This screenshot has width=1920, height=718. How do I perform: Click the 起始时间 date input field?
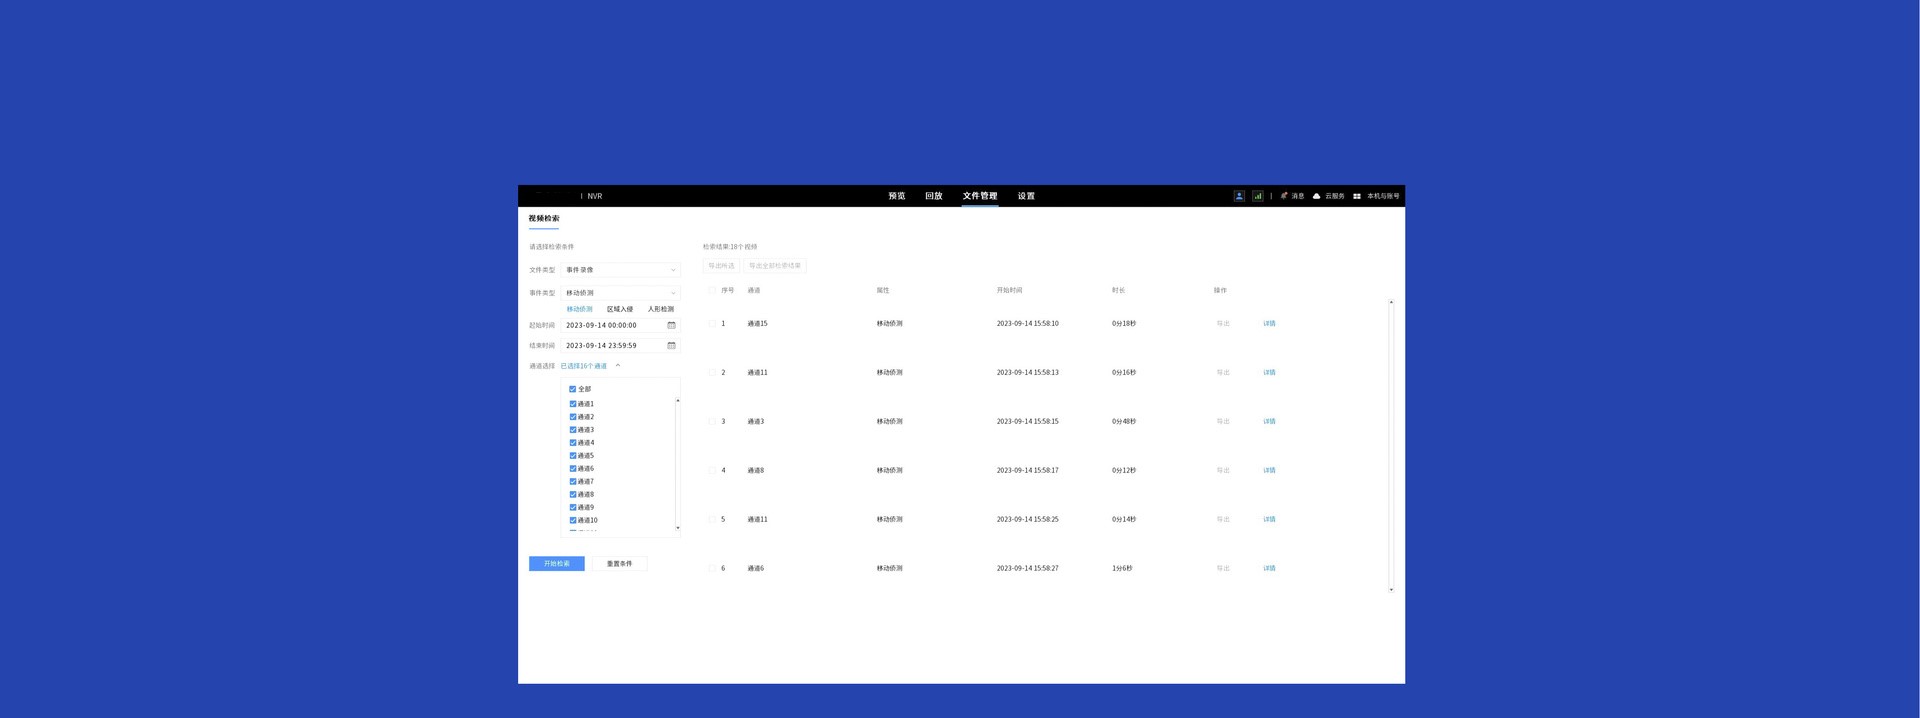click(612, 325)
